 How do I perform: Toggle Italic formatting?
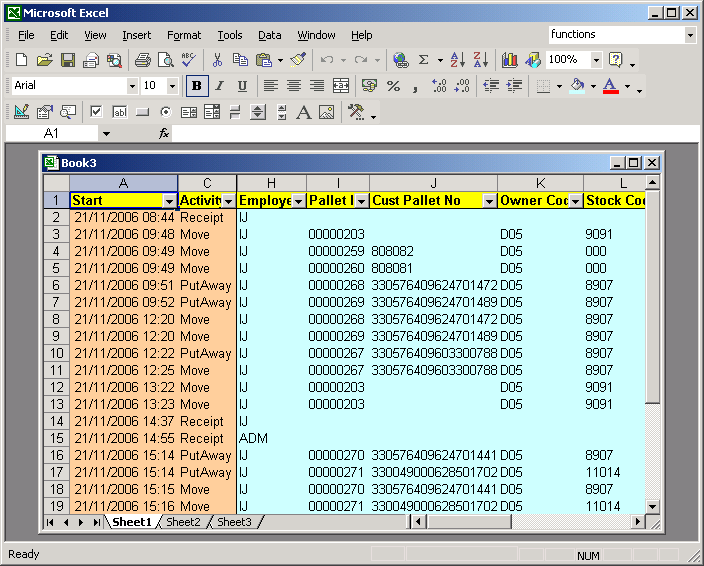click(x=220, y=86)
